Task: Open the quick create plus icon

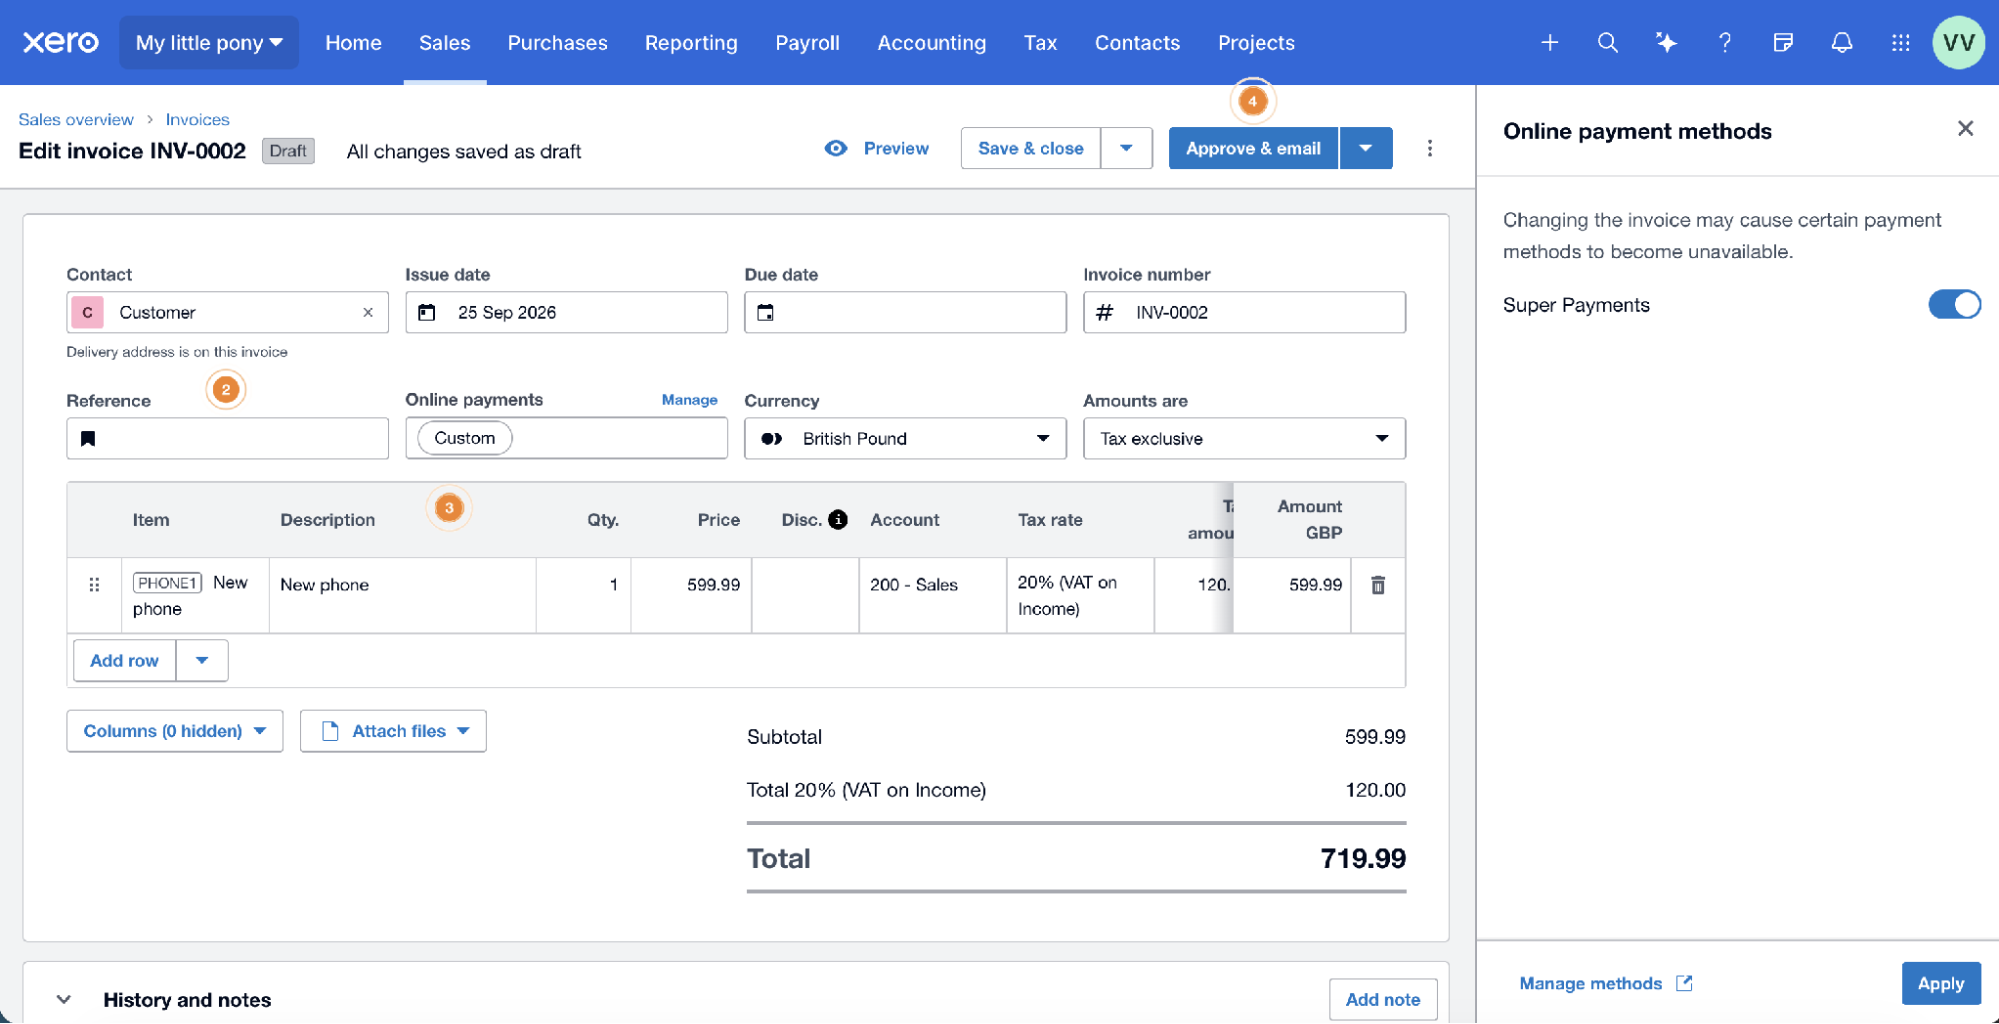Action: tap(1549, 42)
